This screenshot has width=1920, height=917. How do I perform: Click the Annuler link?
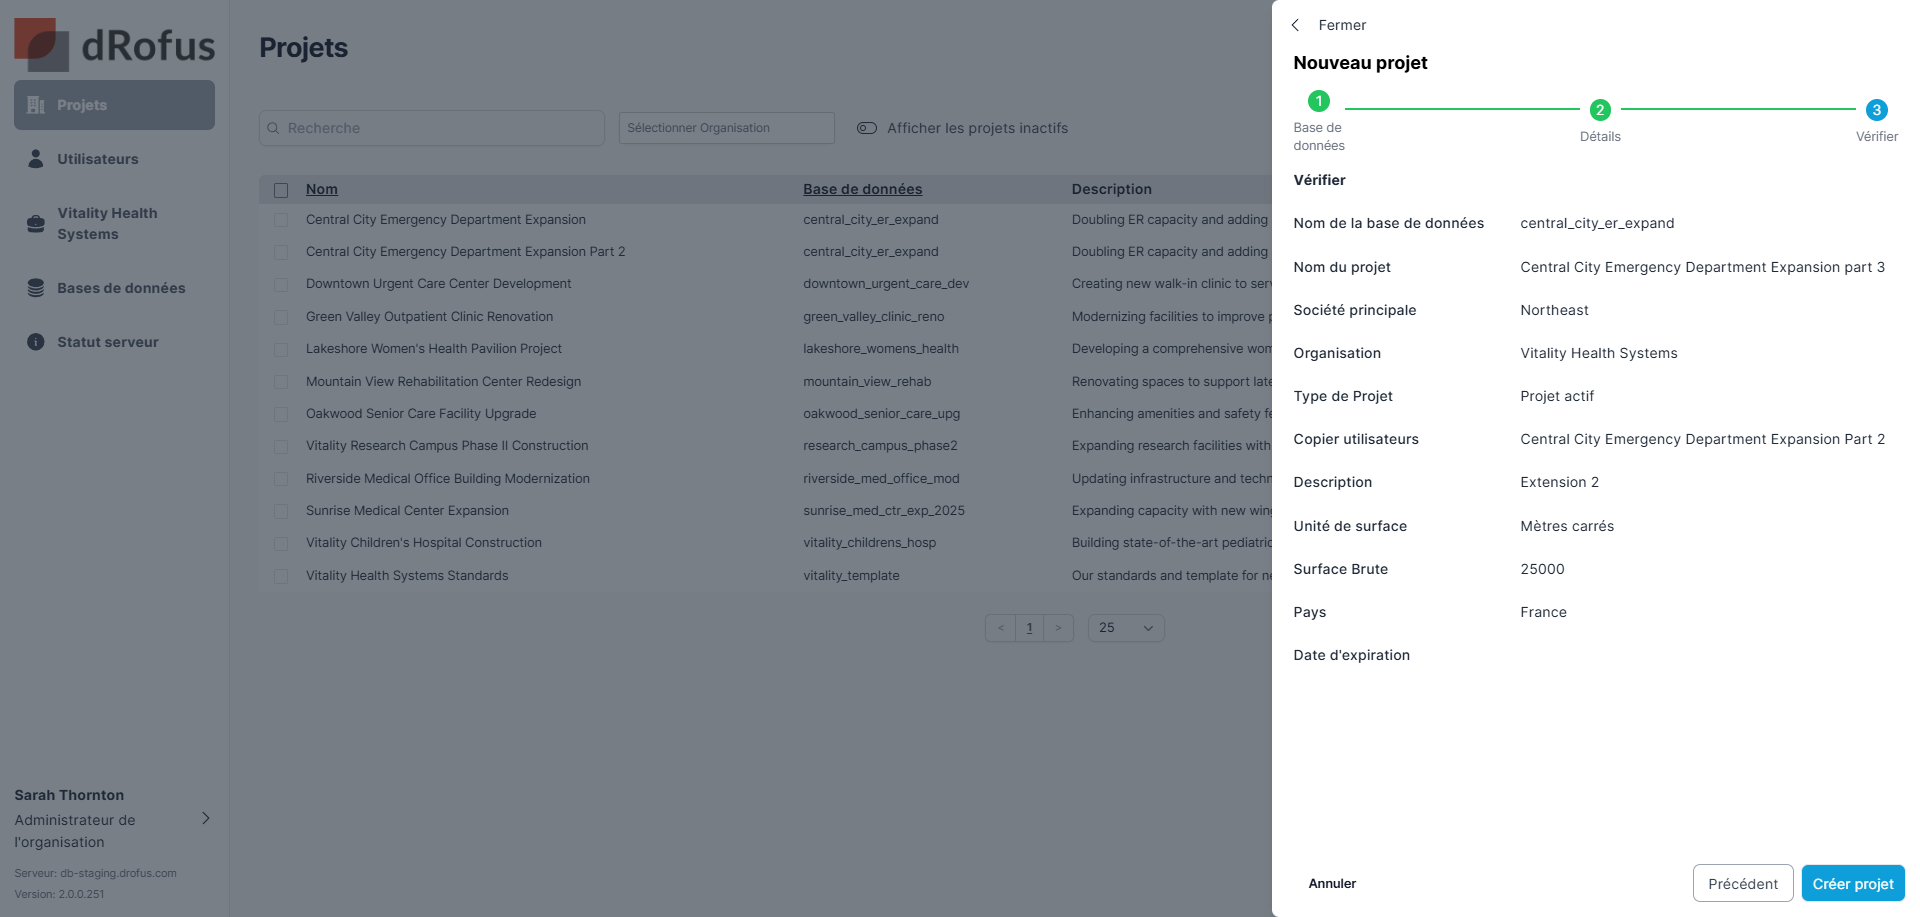coord(1332,884)
